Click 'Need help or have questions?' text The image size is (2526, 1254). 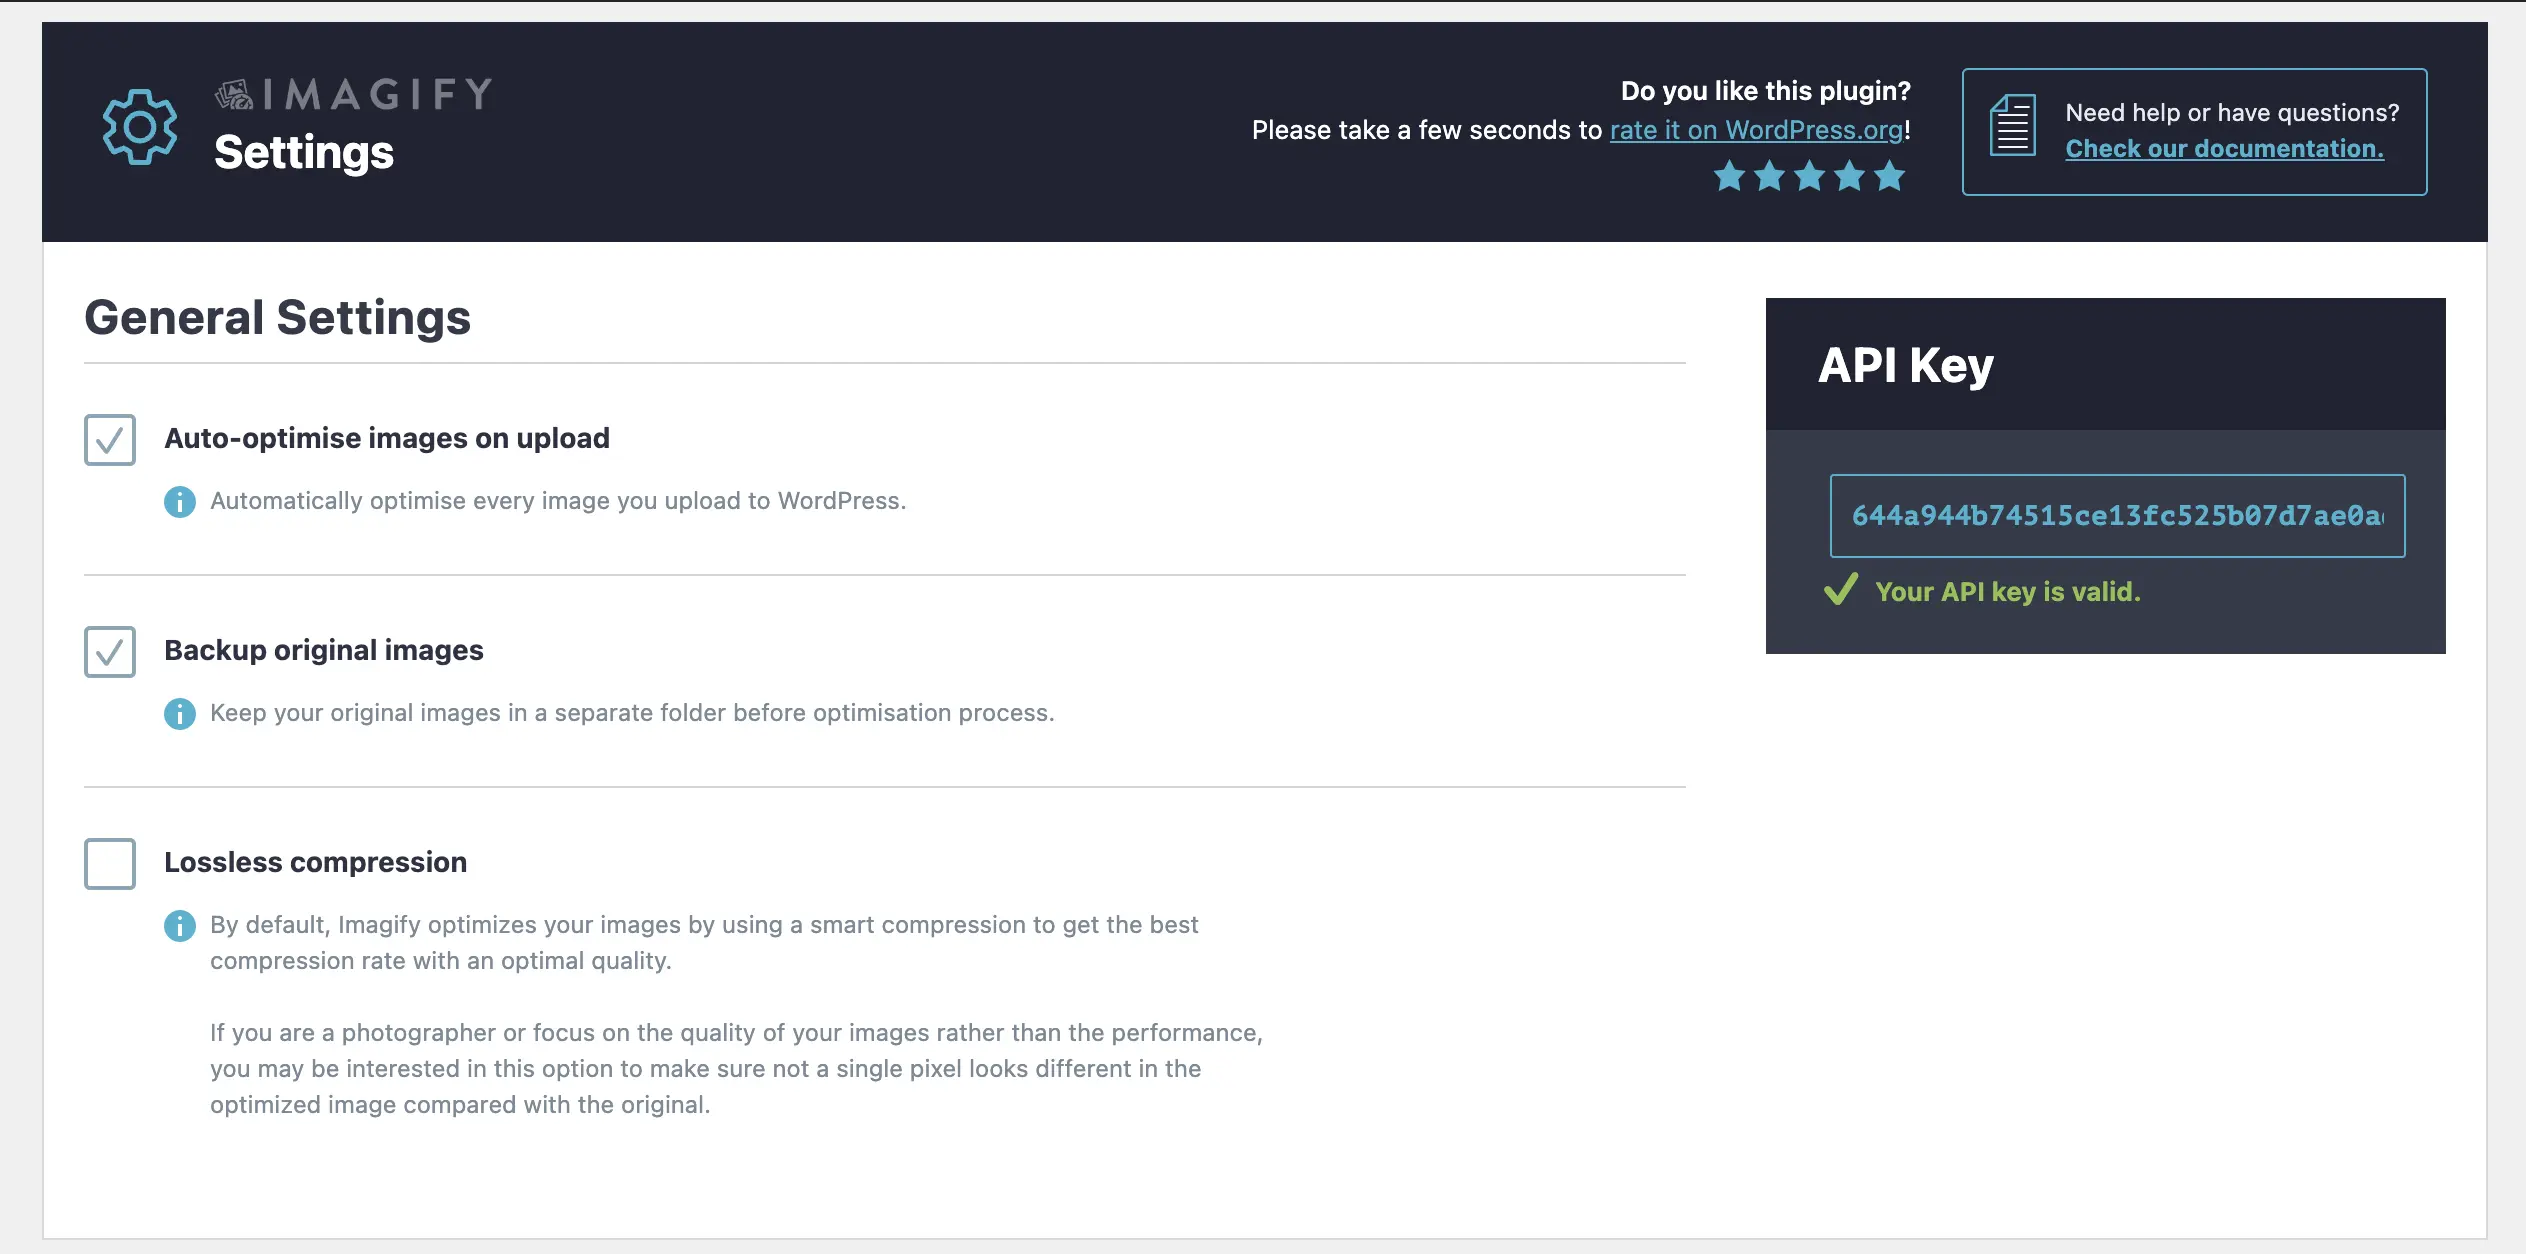[x=2232, y=113]
